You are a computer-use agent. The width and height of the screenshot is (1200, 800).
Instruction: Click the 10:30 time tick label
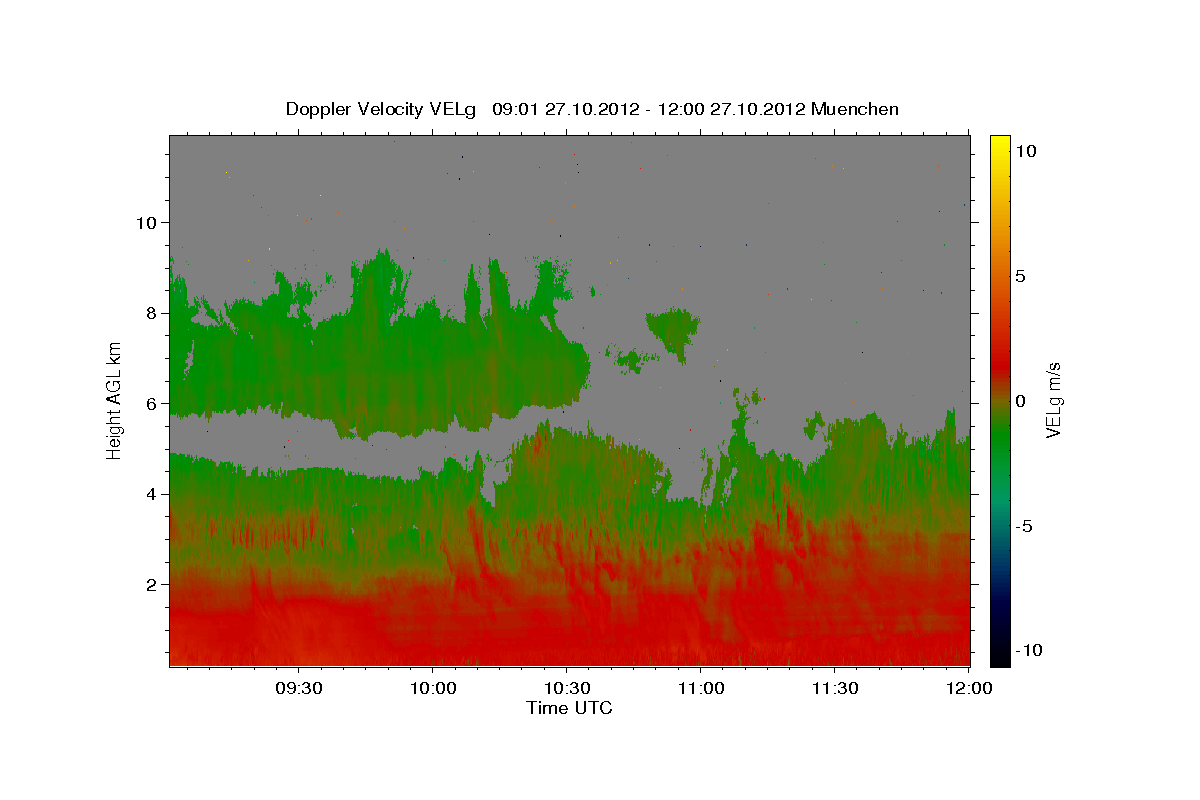coord(566,688)
